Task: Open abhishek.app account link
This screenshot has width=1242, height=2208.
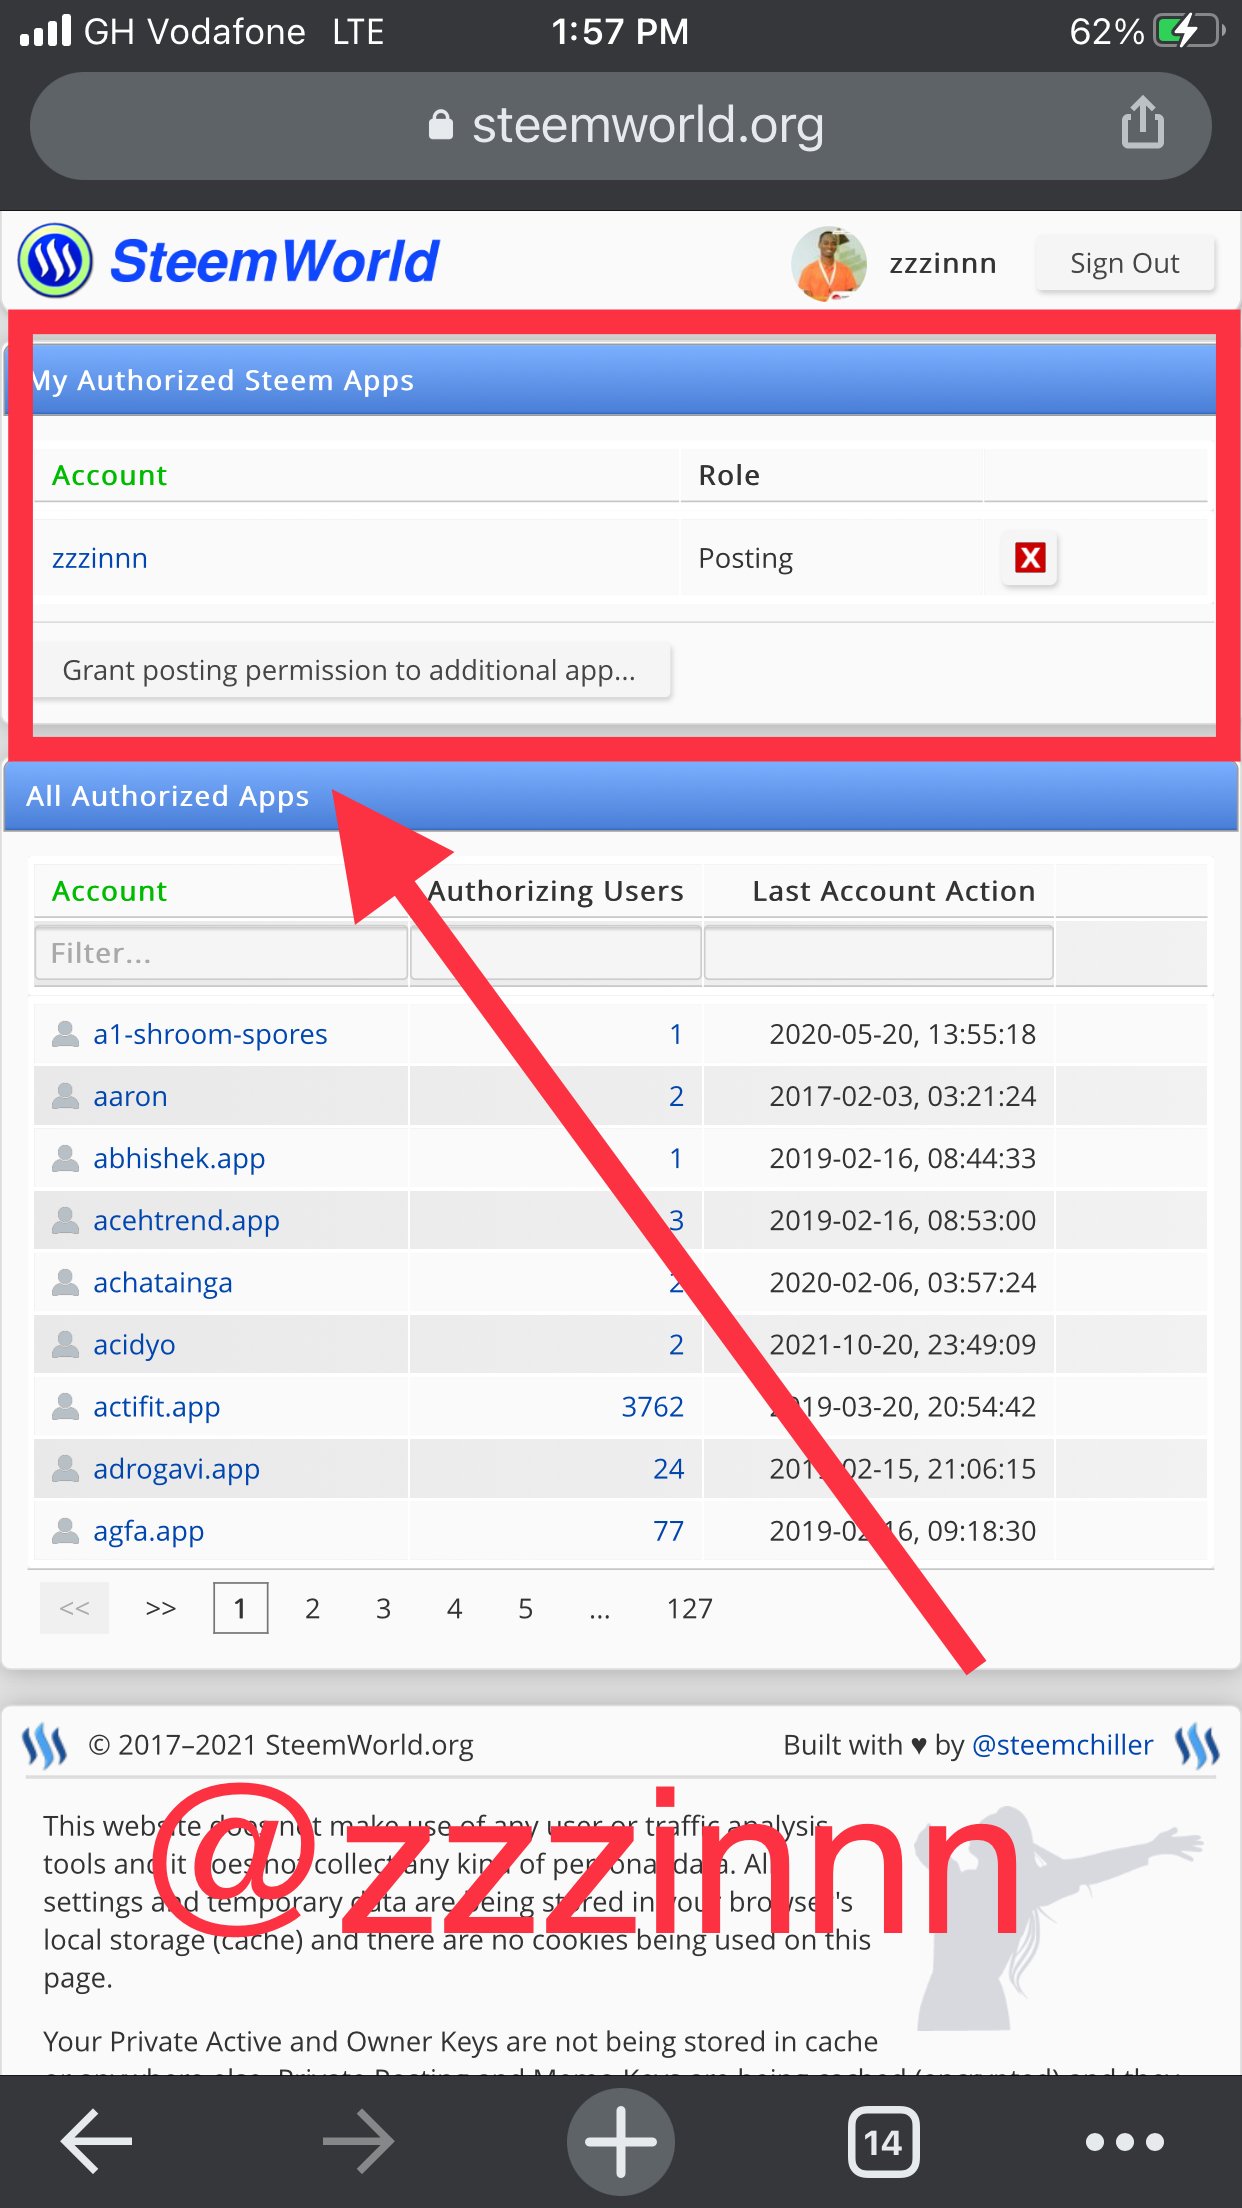Action: pos(179,1158)
